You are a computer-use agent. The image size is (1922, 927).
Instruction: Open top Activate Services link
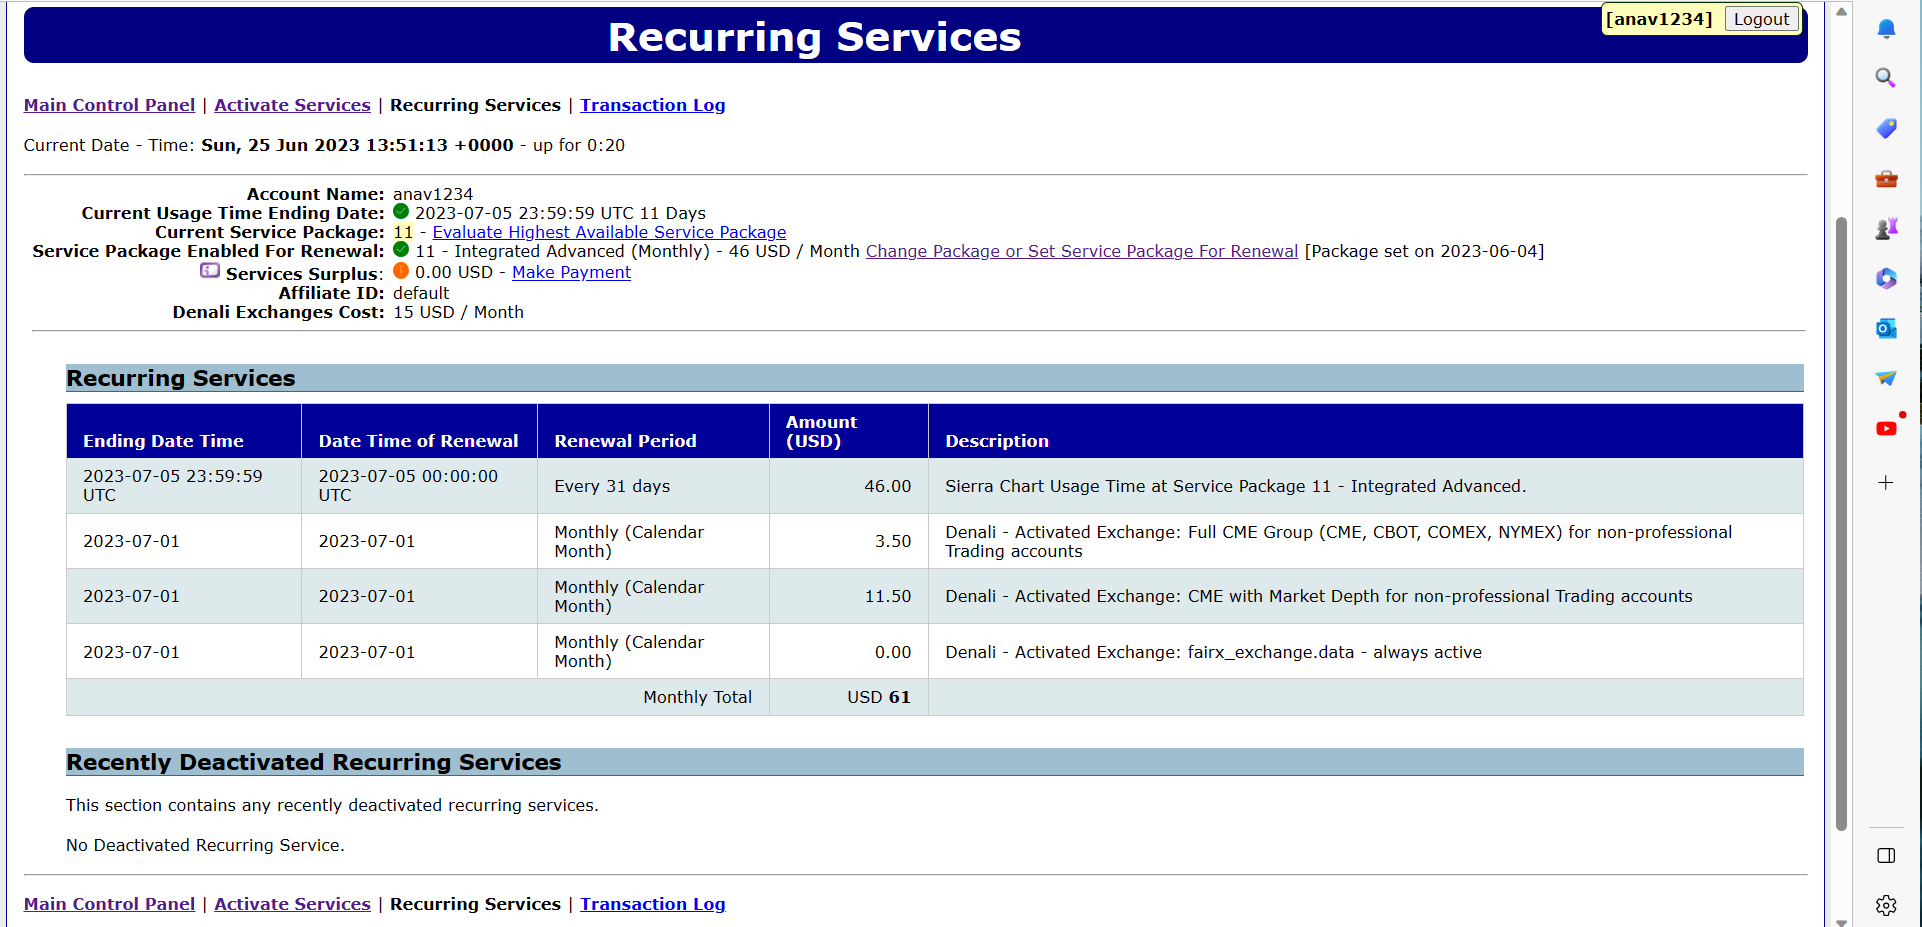[x=292, y=105]
